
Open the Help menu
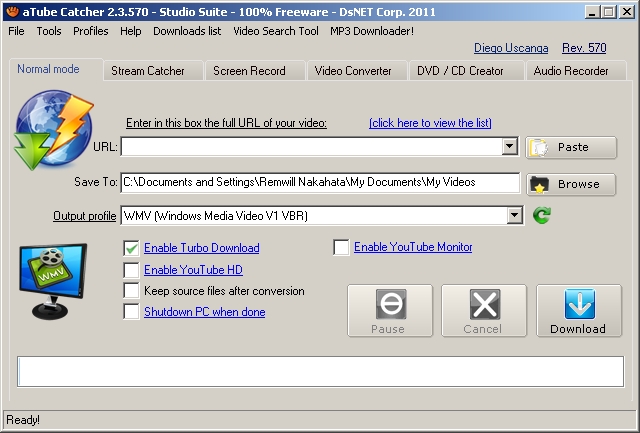[131, 31]
